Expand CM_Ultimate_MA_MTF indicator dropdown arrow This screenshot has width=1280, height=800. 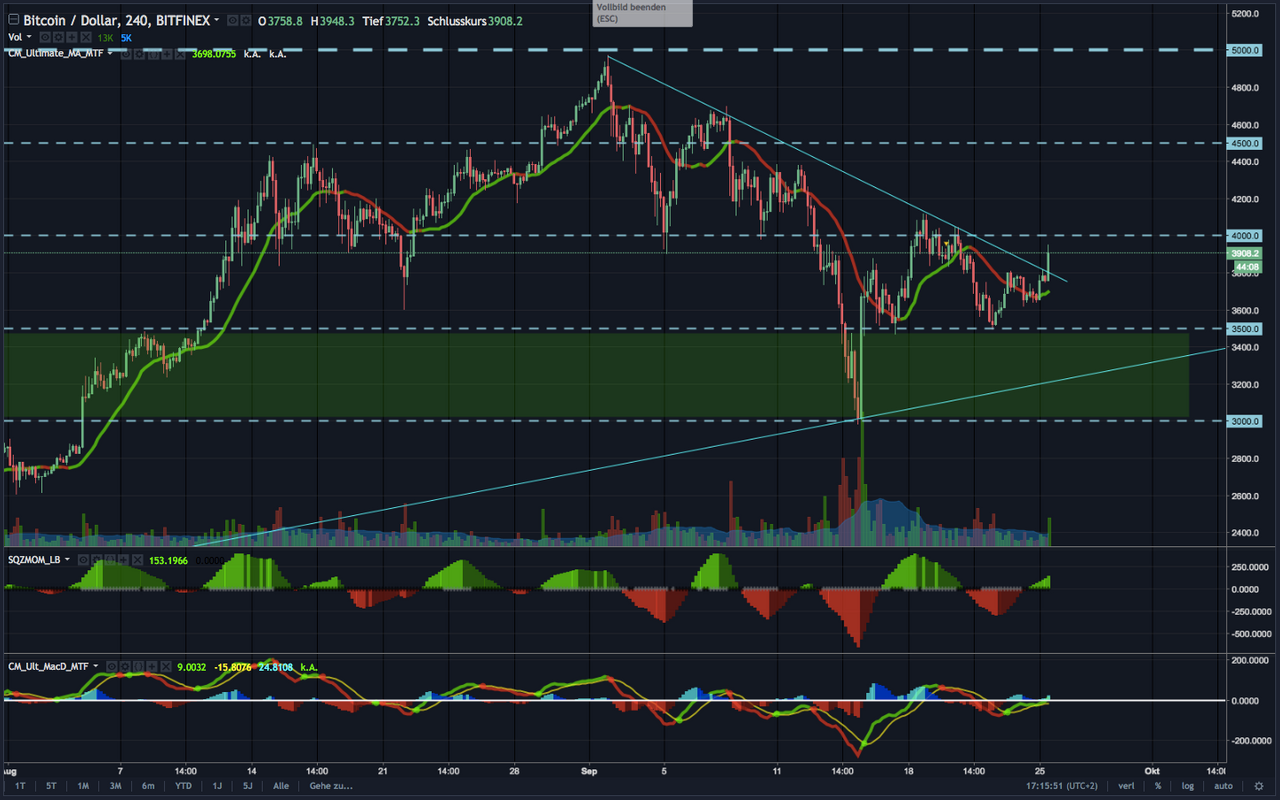click(x=110, y=53)
